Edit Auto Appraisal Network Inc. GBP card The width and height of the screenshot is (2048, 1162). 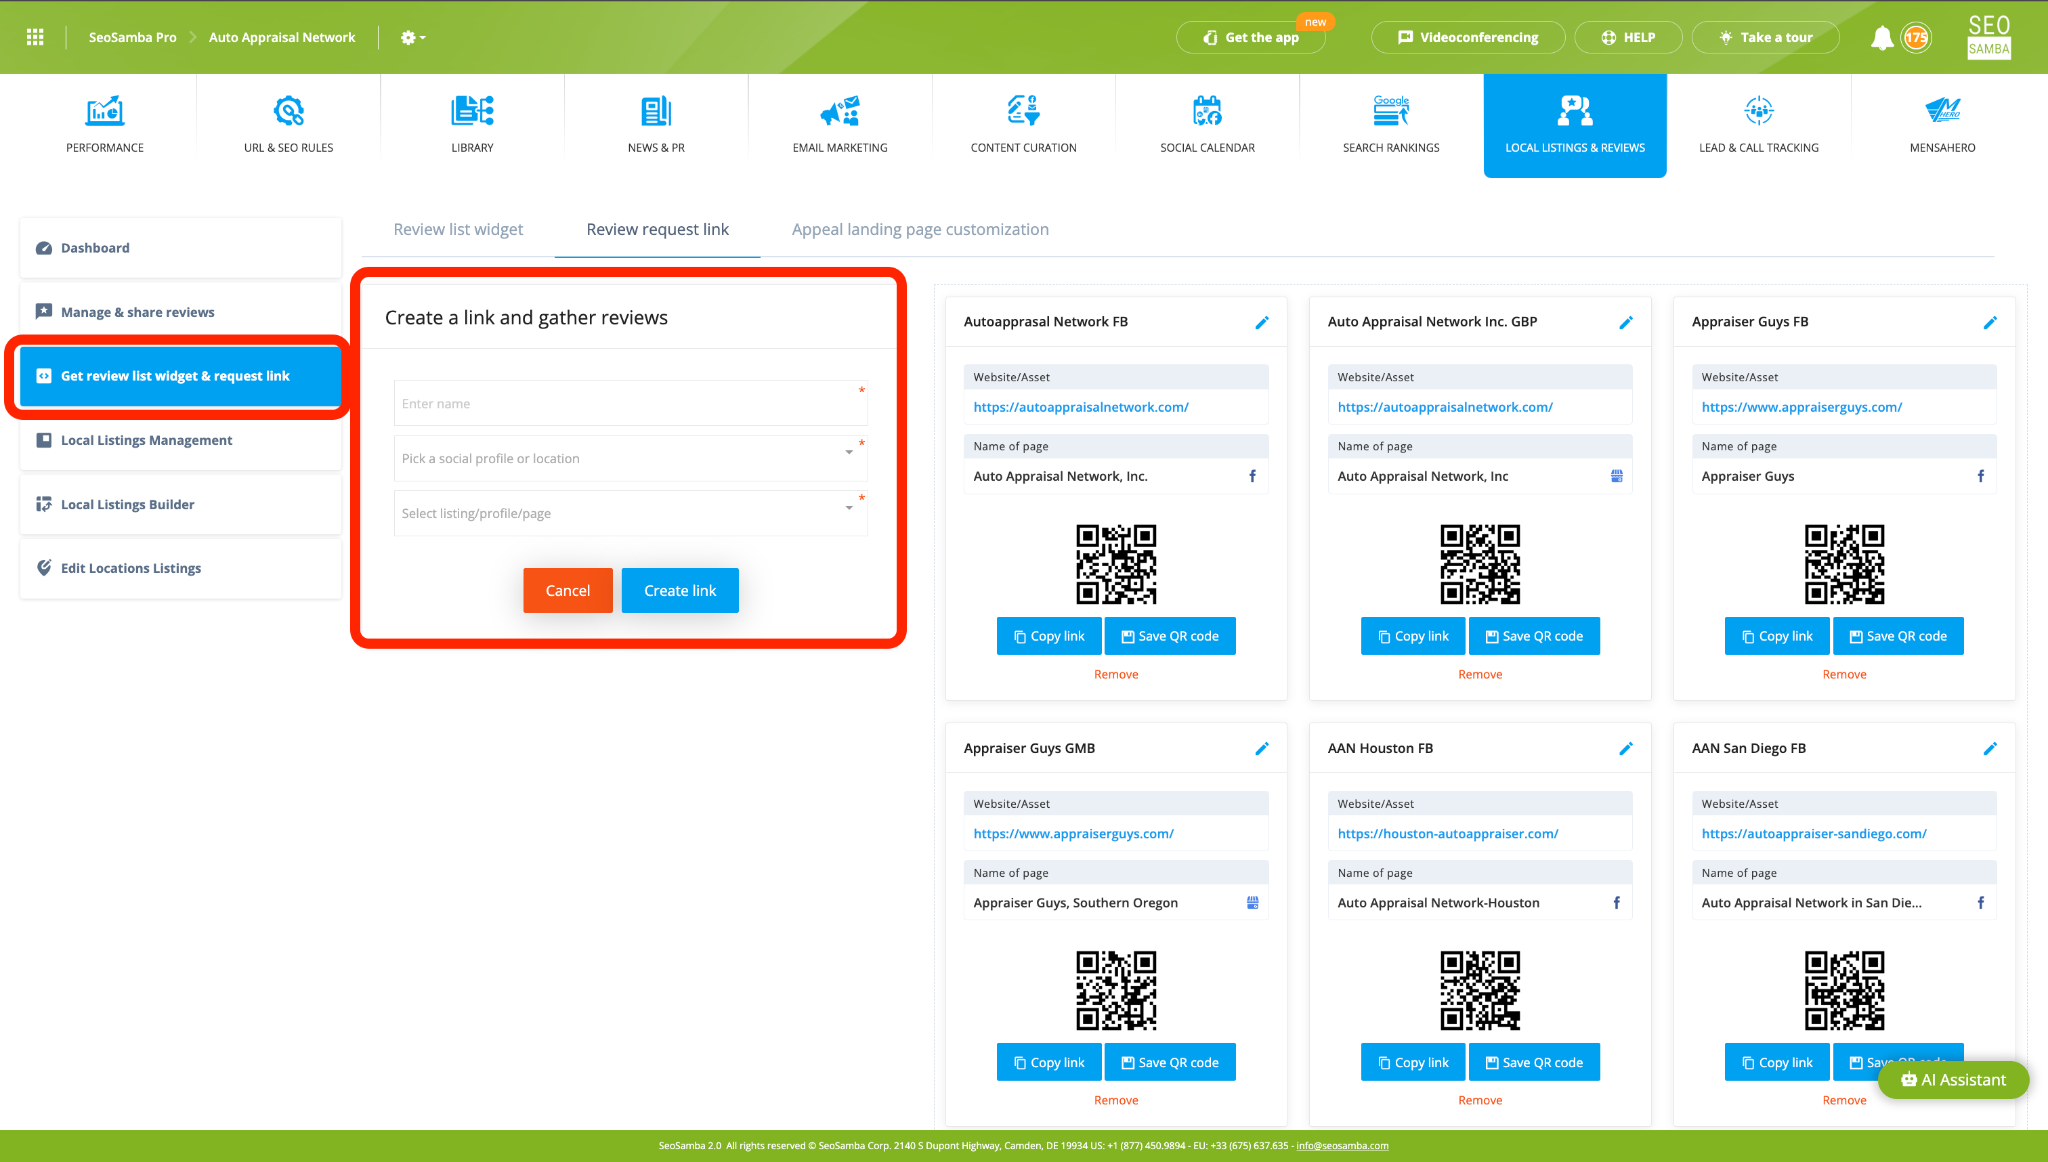pos(1626,322)
